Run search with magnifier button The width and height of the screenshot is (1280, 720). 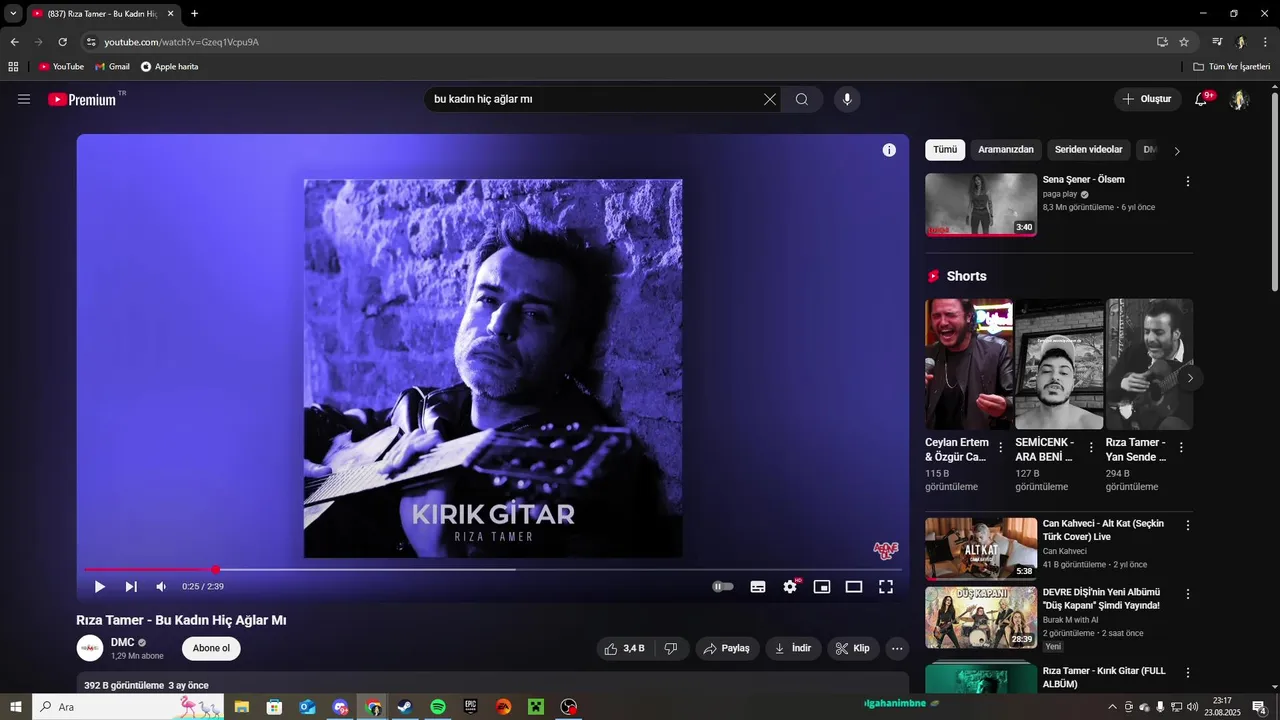(802, 99)
